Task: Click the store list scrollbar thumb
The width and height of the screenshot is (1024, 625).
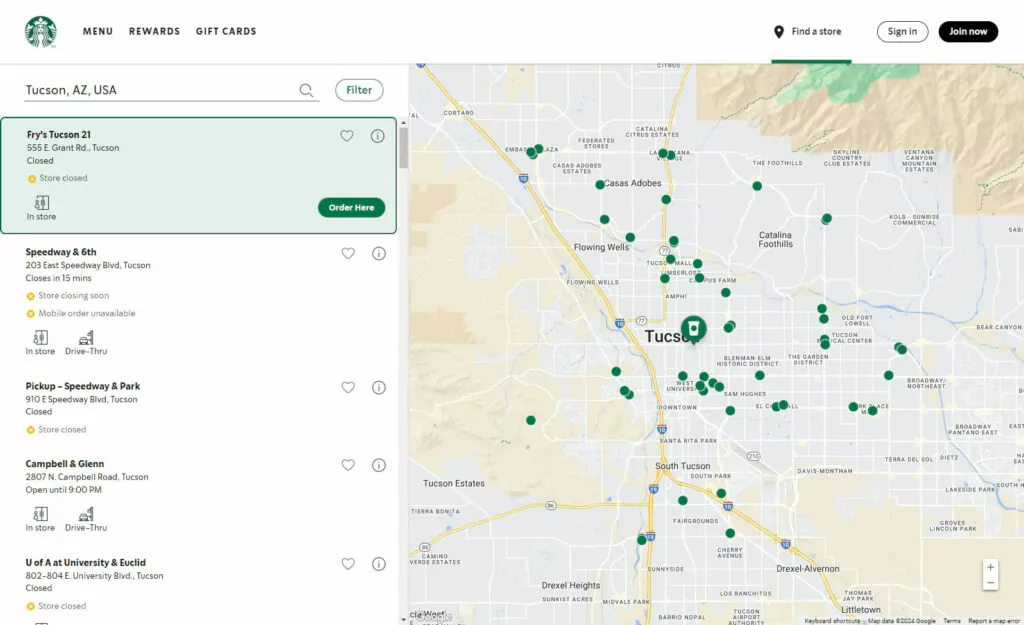Action: 404,148
